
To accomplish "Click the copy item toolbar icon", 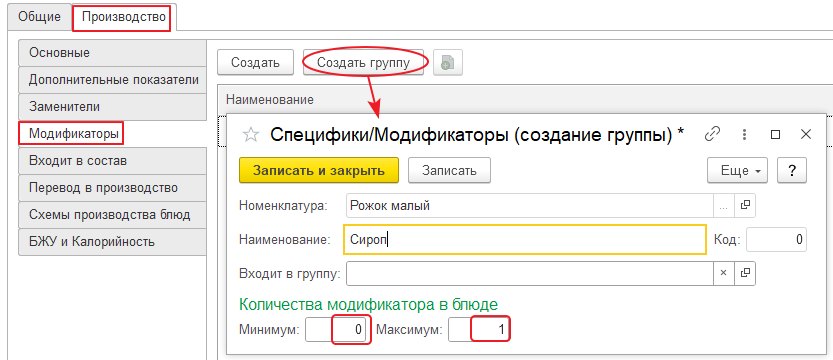I will pyautogui.click(x=447, y=63).
